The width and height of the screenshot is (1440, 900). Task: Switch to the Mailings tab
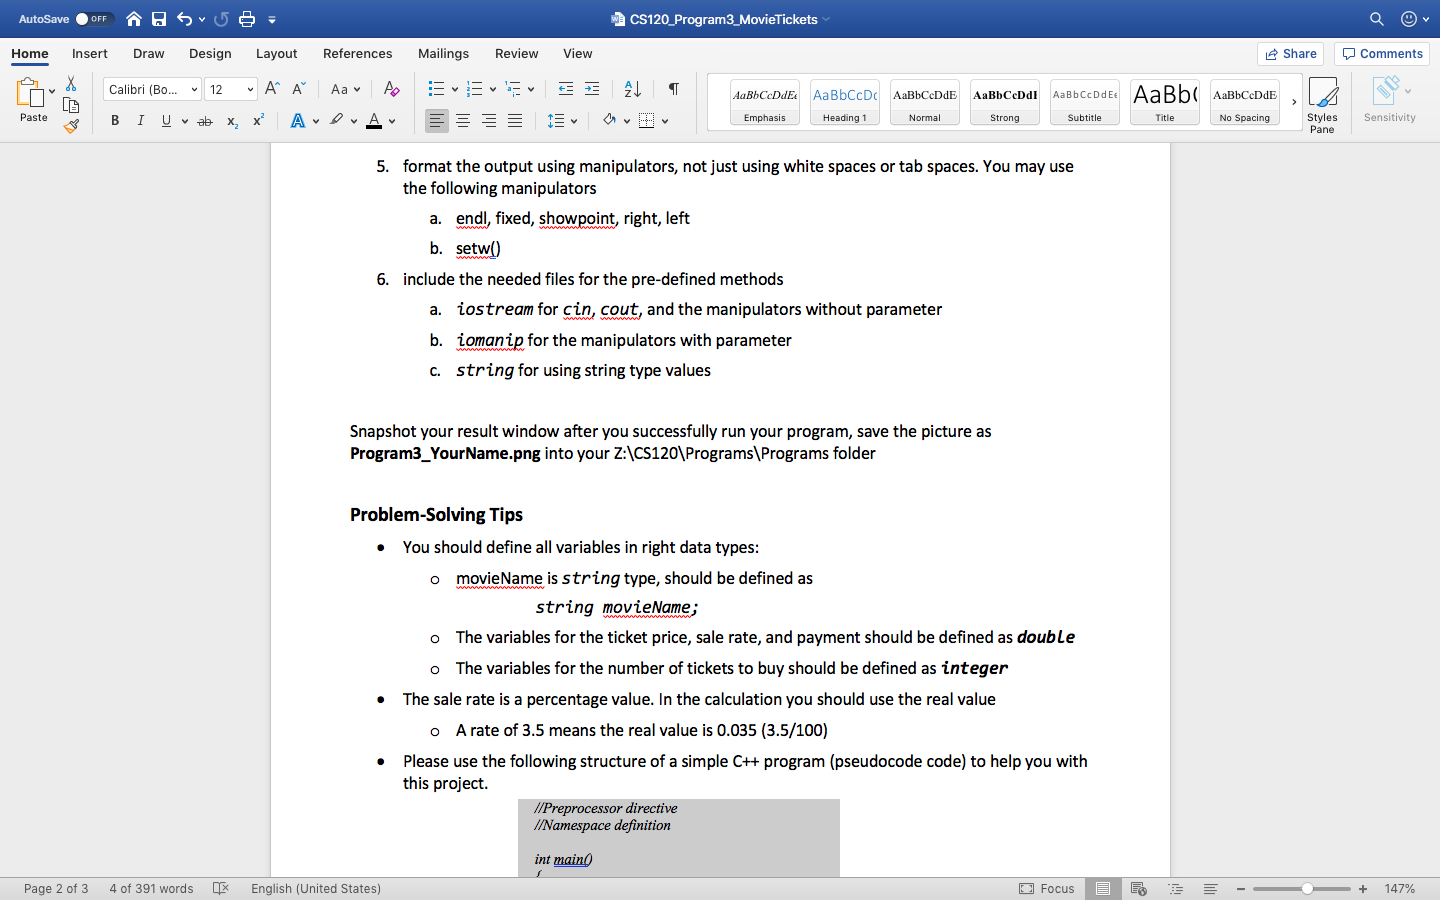pyautogui.click(x=443, y=54)
